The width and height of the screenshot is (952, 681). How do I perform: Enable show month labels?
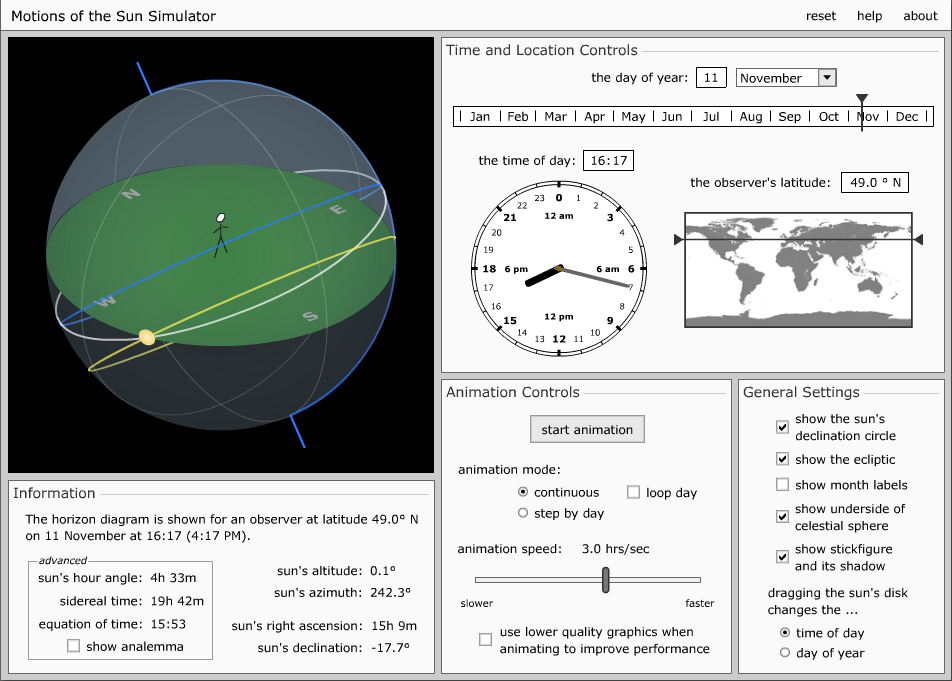[x=783, y=484]
